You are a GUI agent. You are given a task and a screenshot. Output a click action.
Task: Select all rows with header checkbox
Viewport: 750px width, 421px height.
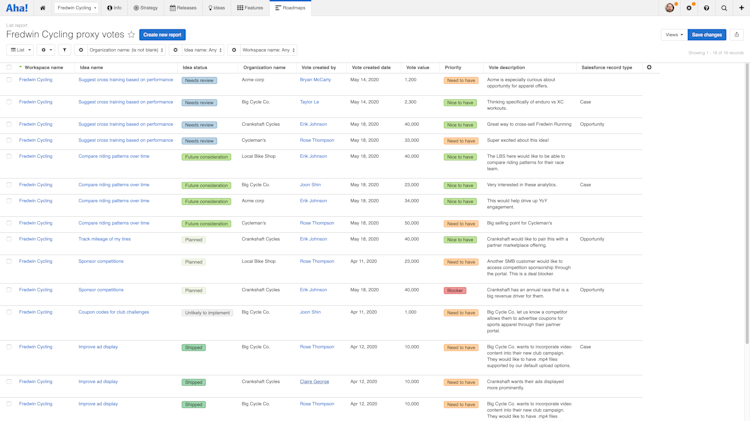click(9, 67)
